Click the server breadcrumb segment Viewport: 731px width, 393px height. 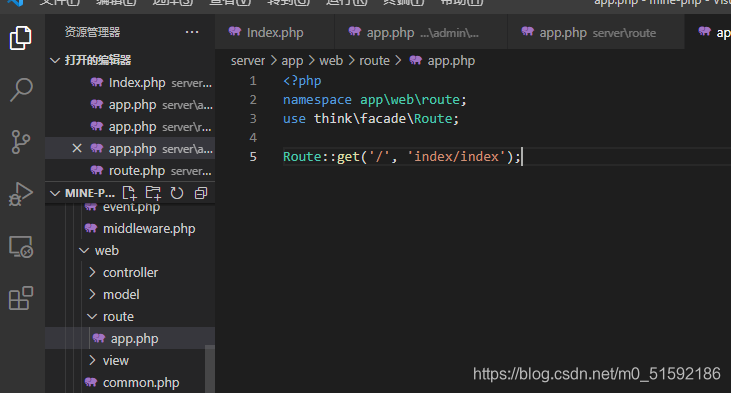(248, 61)
